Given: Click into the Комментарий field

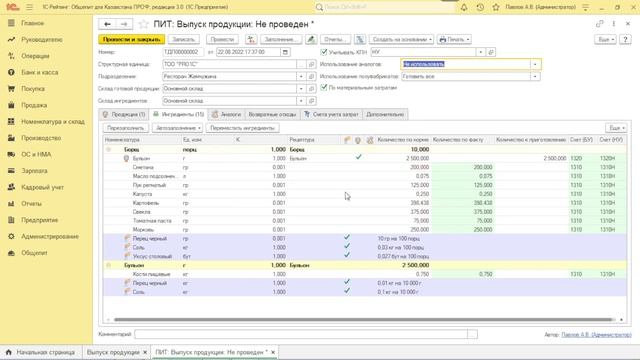Looking at the screenshot, I should coord(301,334).
